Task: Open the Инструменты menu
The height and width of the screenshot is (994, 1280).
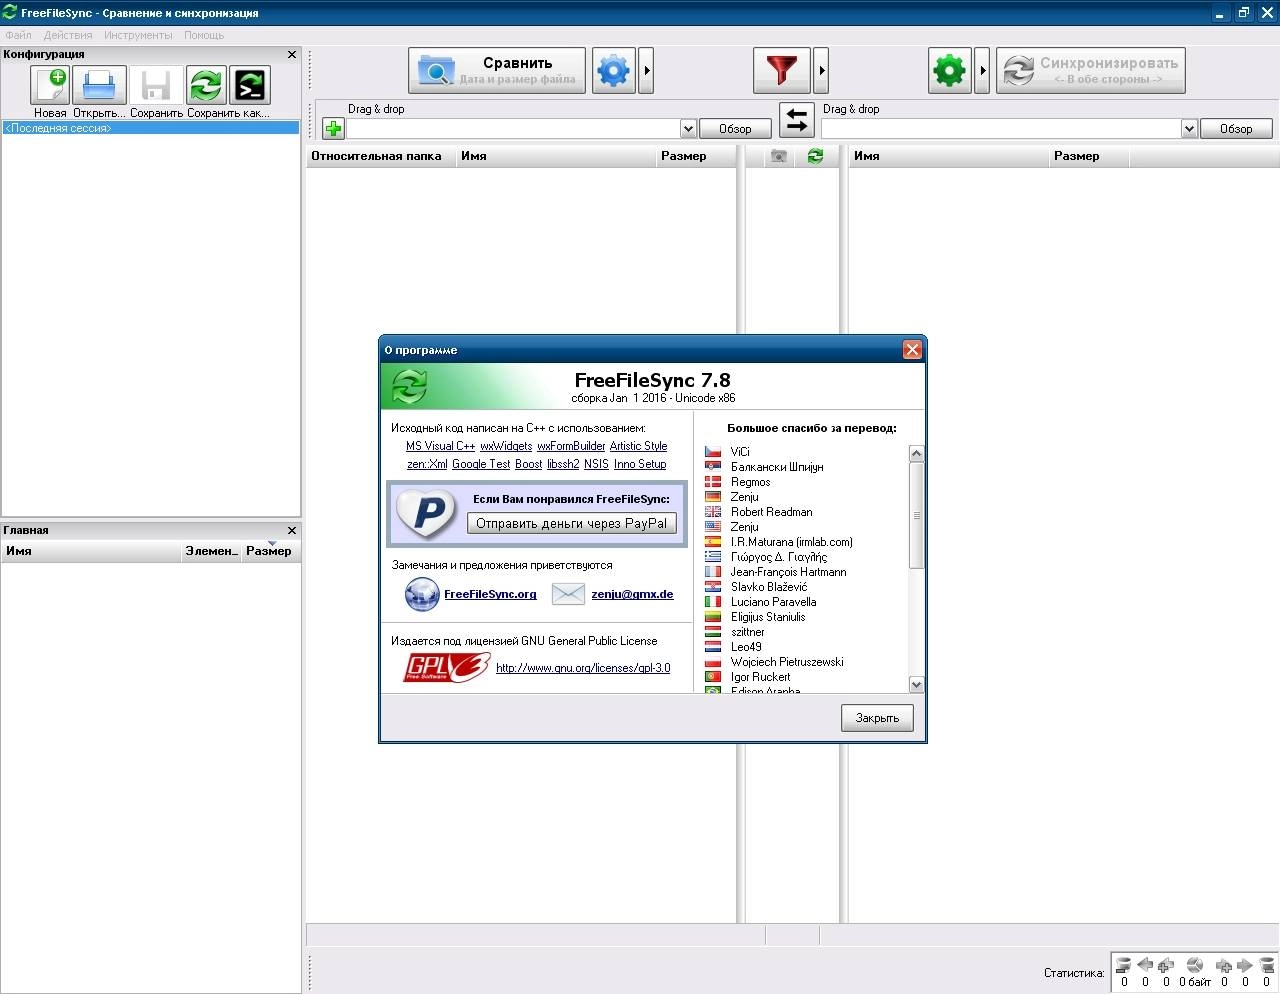Action: [138, 35]
